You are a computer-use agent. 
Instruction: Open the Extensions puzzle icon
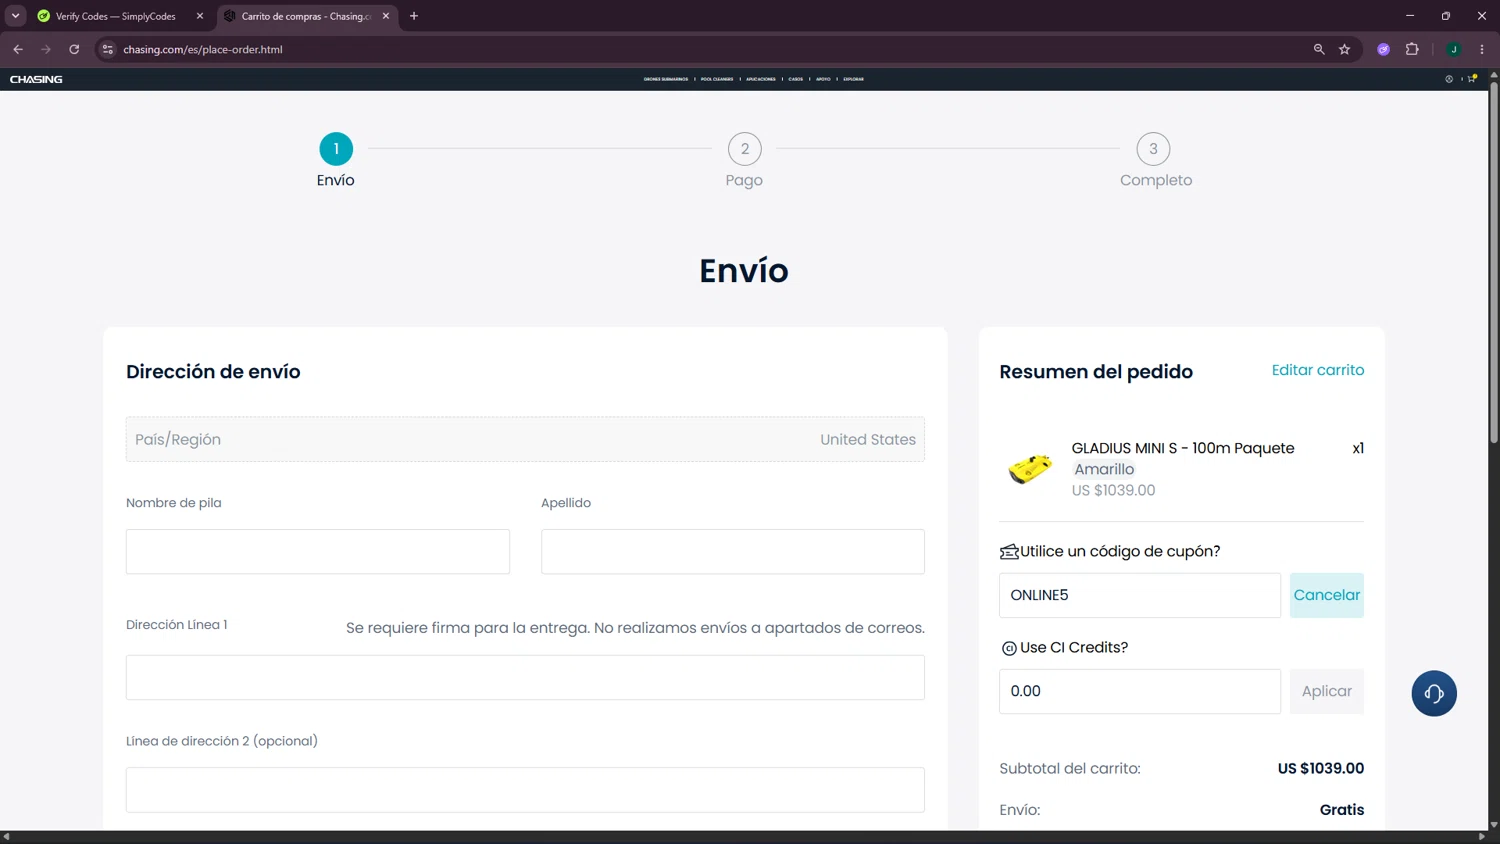point(1412,49)
